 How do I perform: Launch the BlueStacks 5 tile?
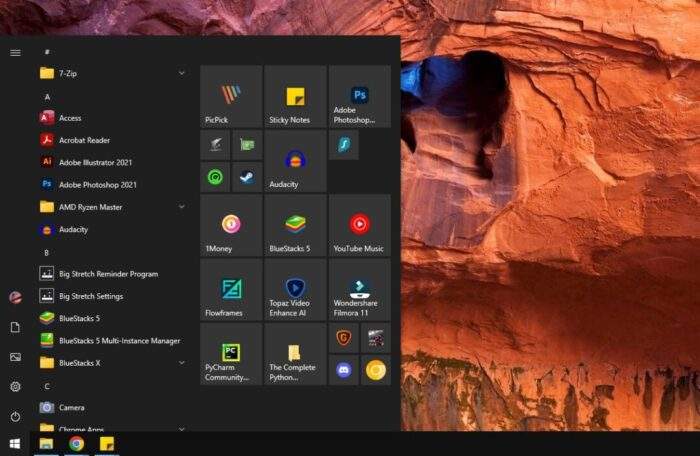pos(295,226)
